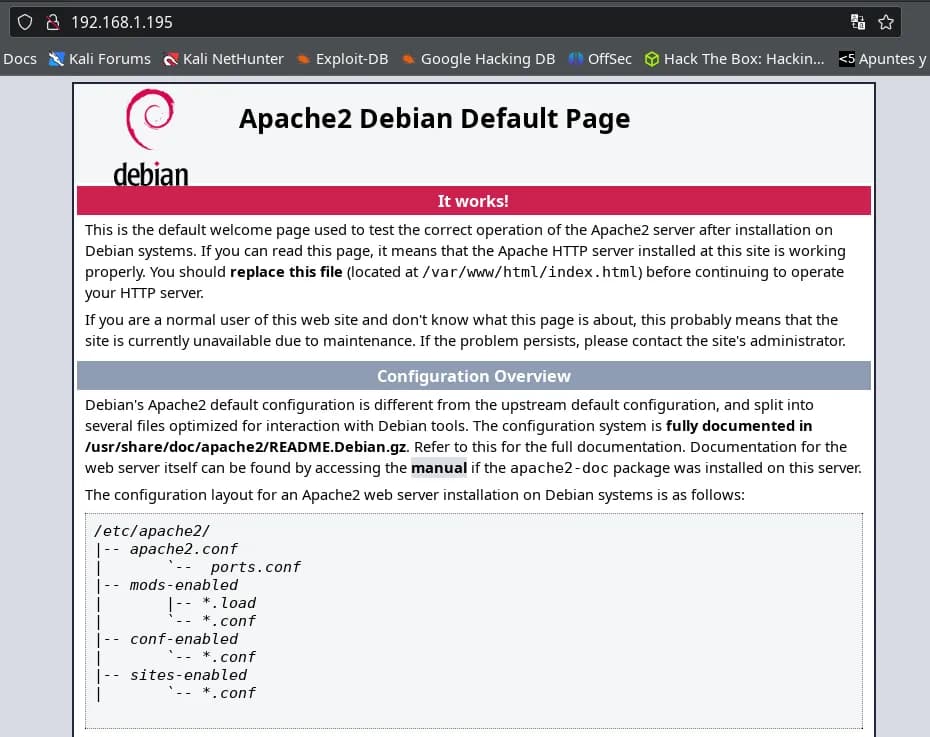The width and height of the screenshot is (930, 737).
Task: Open the Exploit-DB bookmark
Action: [x=342, y=59]
